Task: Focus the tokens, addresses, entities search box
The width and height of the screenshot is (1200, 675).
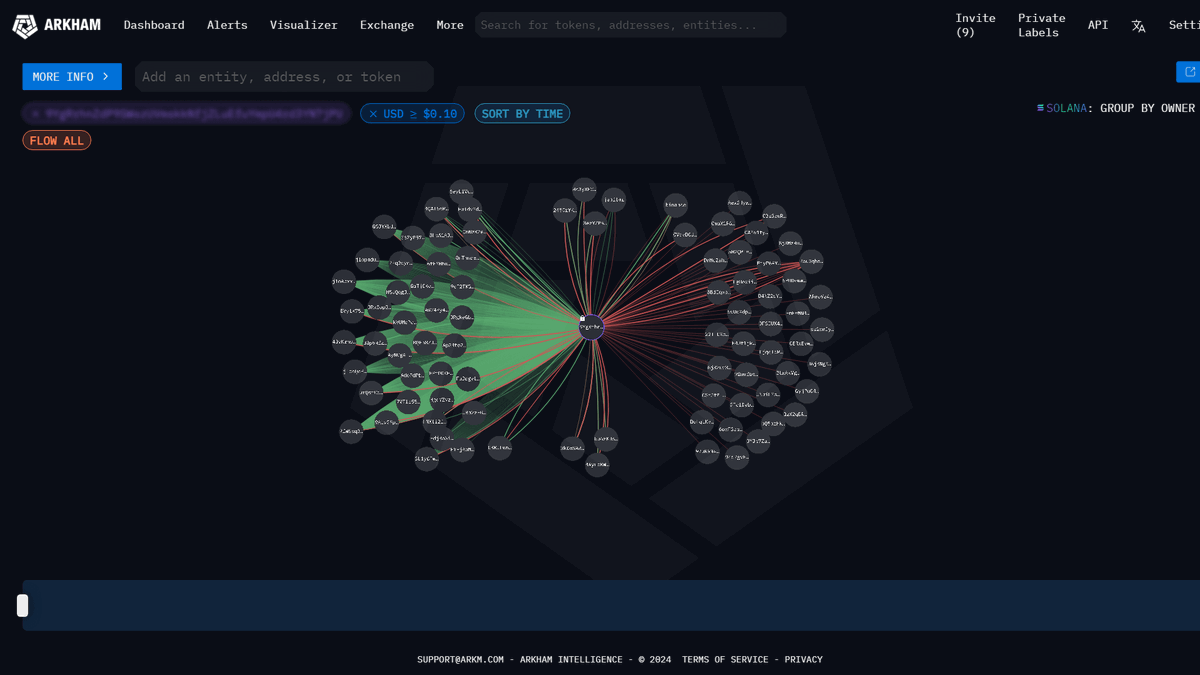Action: click(x=631, y=25)
